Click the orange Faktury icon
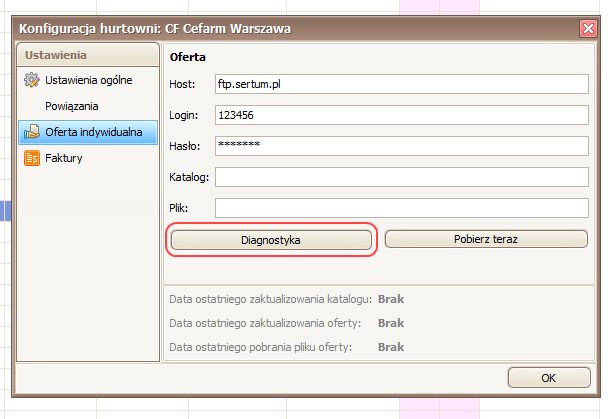This screenshot has height=419, width=613. 31,158
